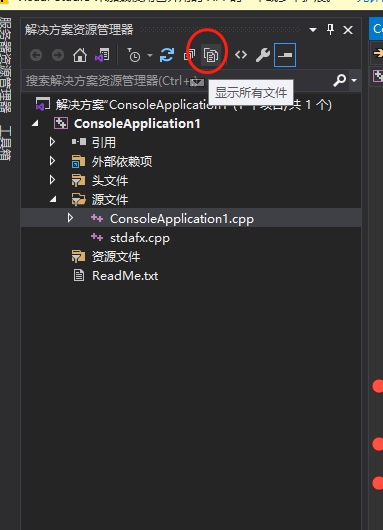Expand the 外部依赖项 node

point(52,161)
